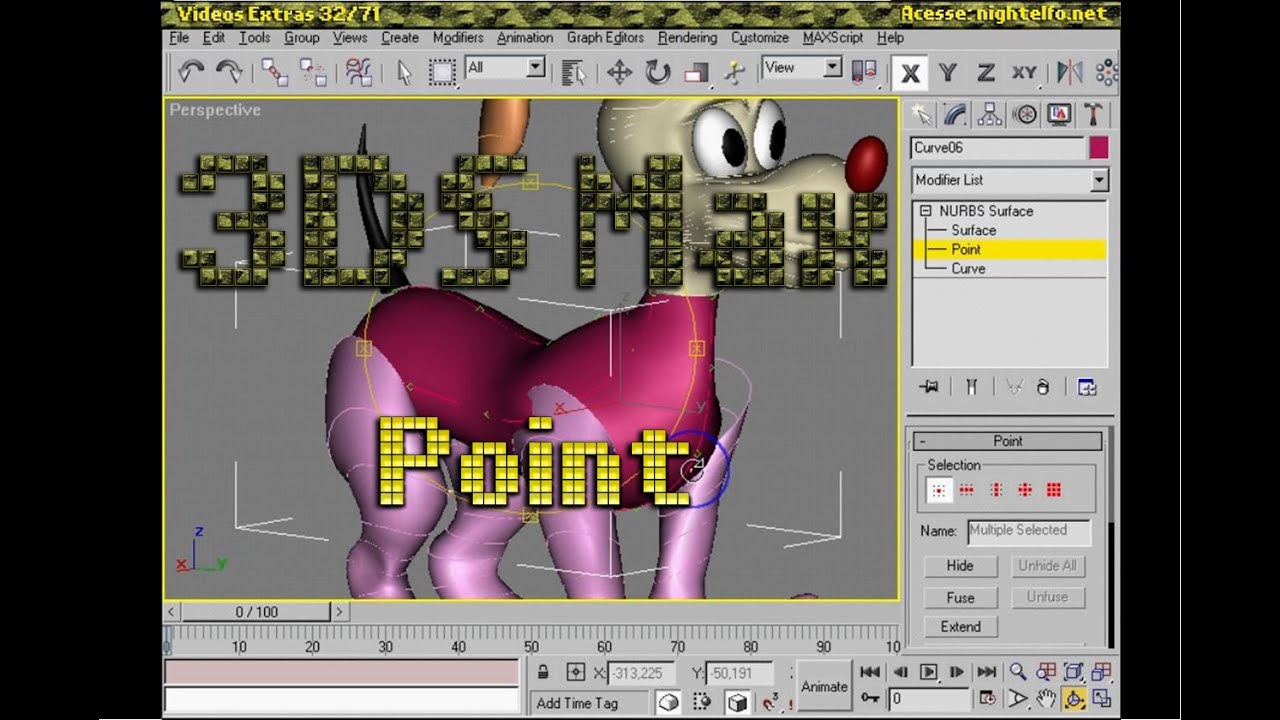Open Select by Name list icon
This screenshot has height=720, width=1280.
573,71
